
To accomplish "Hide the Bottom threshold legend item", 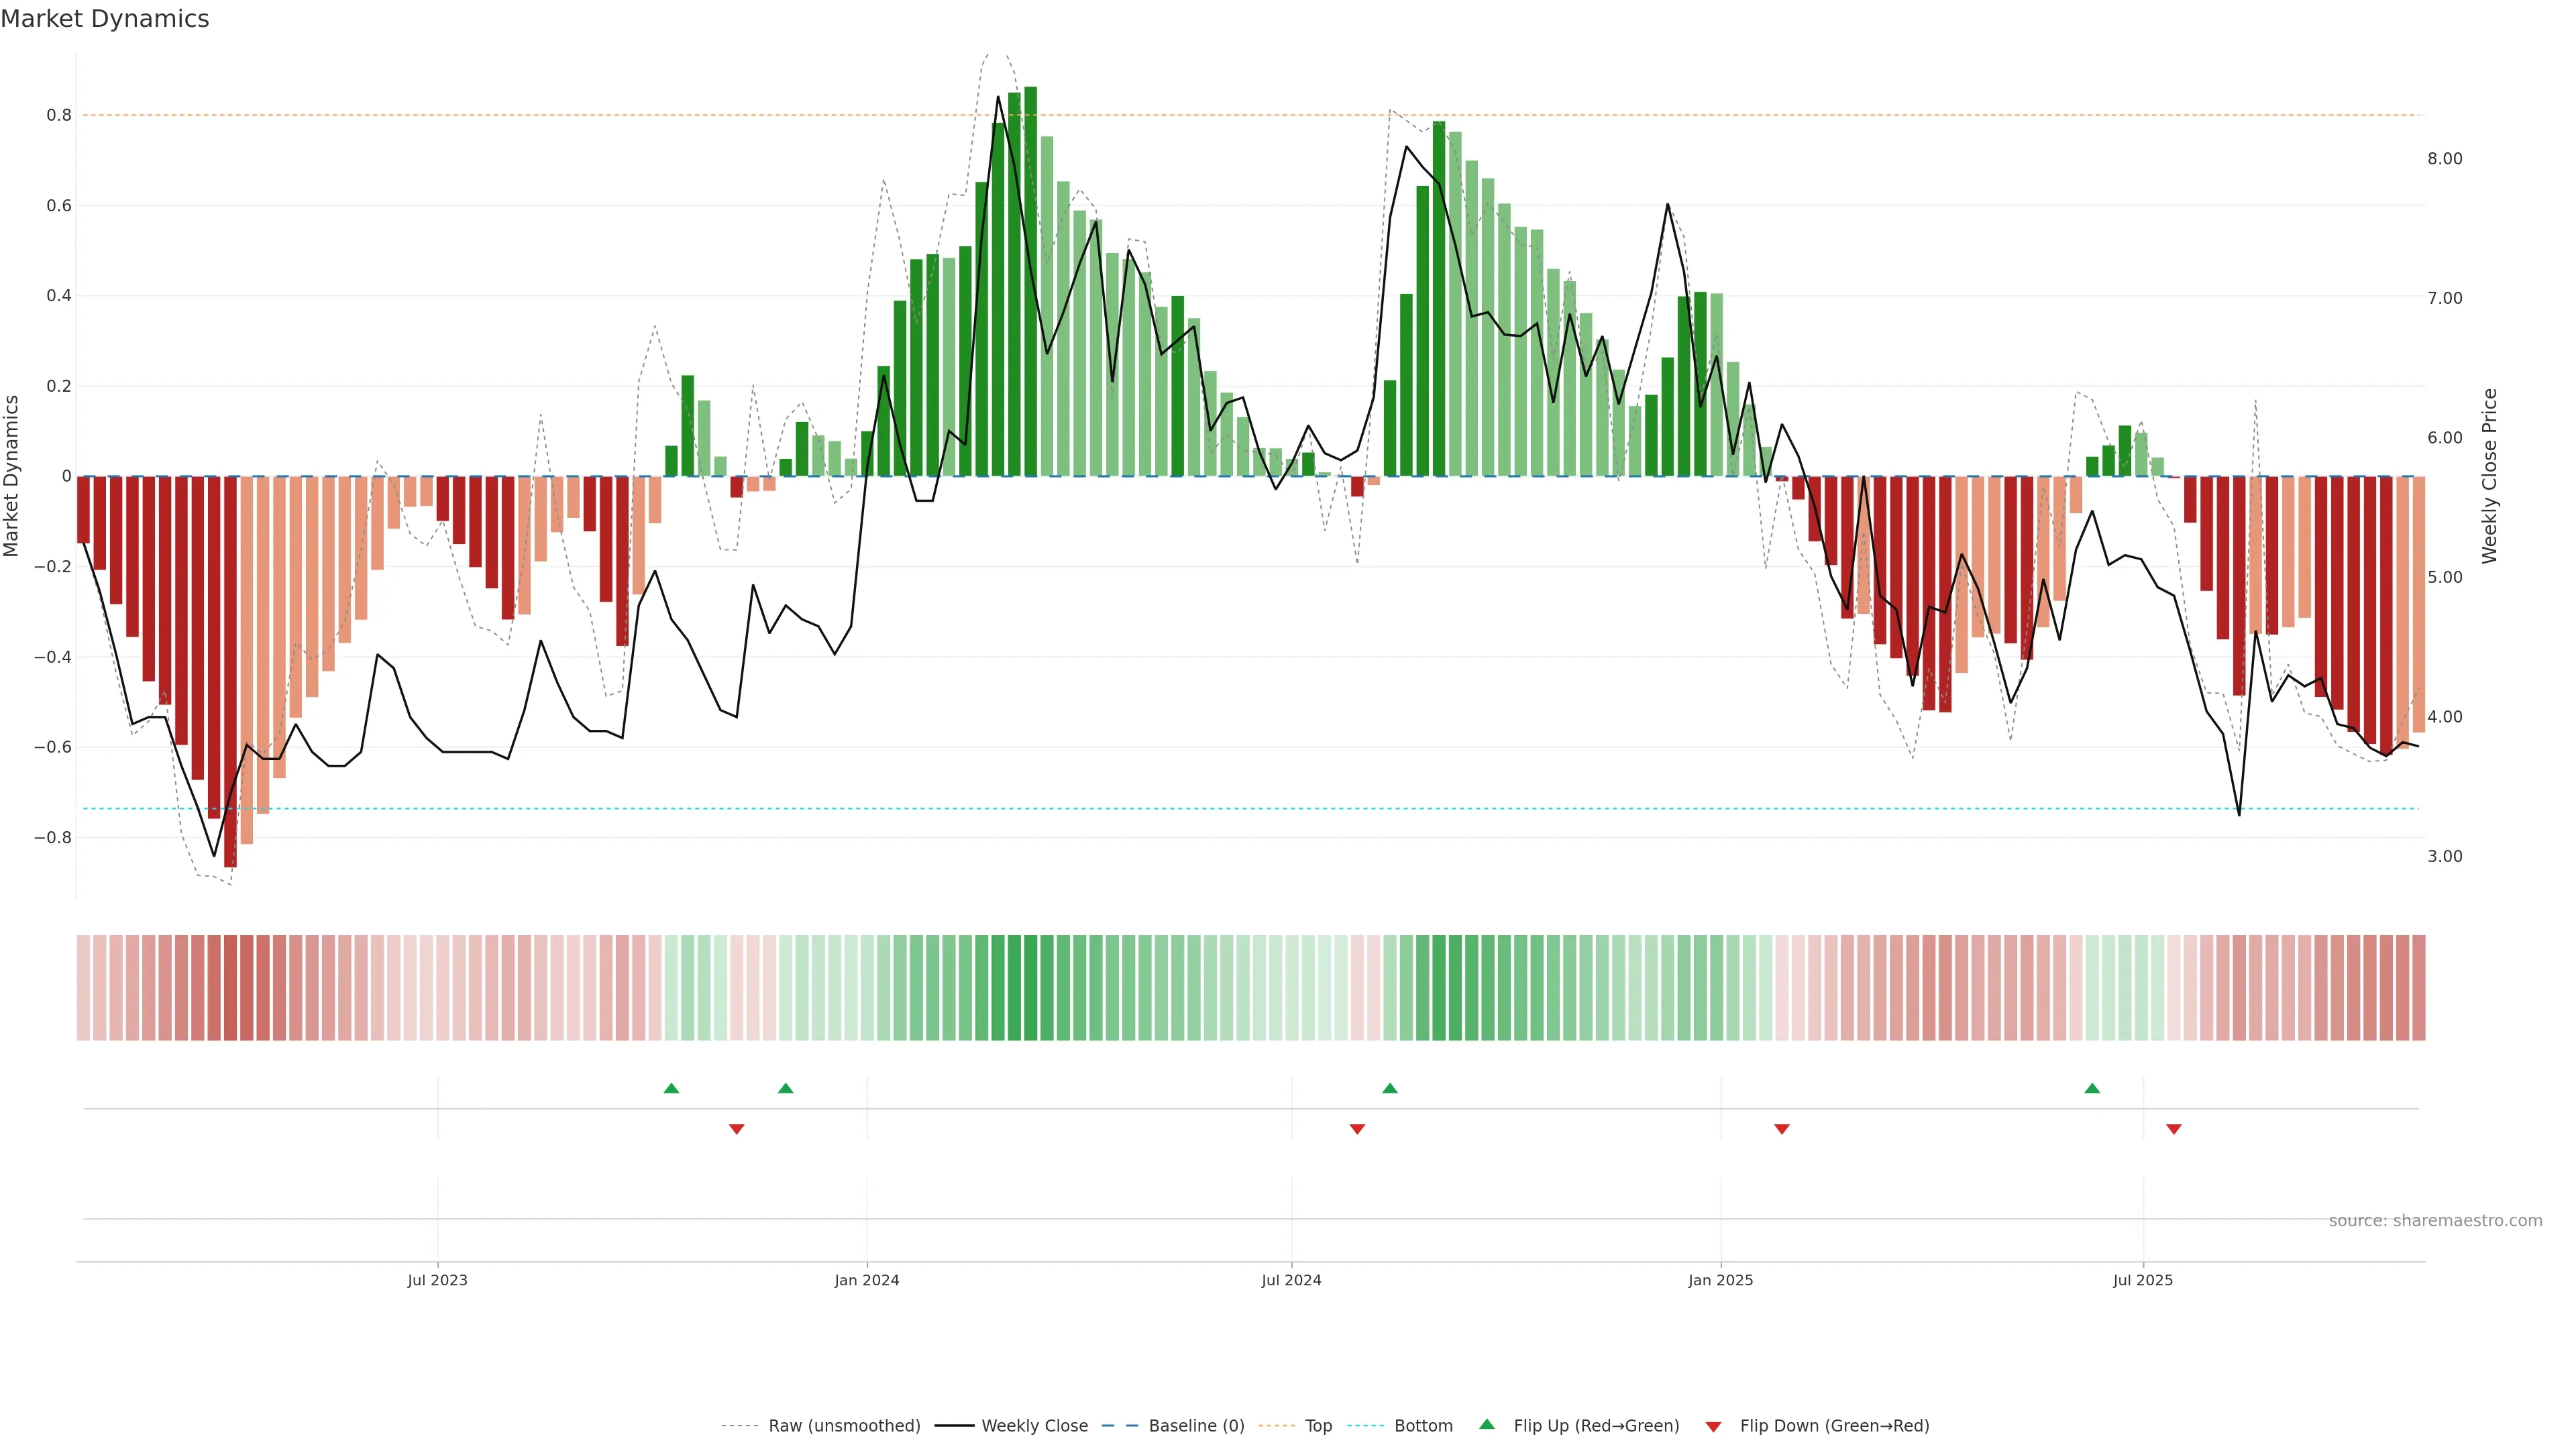I will [1423, 1426].
